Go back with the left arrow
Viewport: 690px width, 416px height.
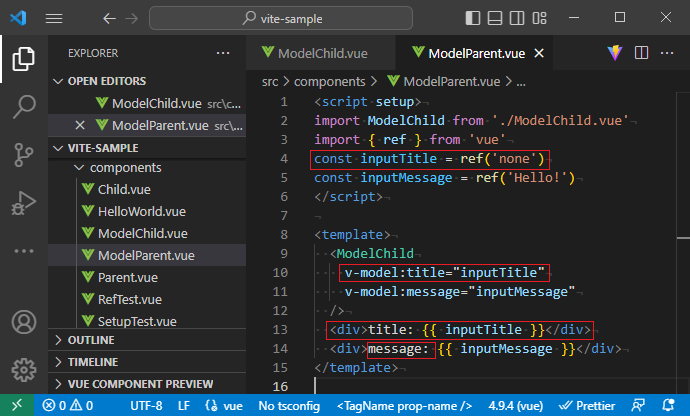(x=109, y=18)
